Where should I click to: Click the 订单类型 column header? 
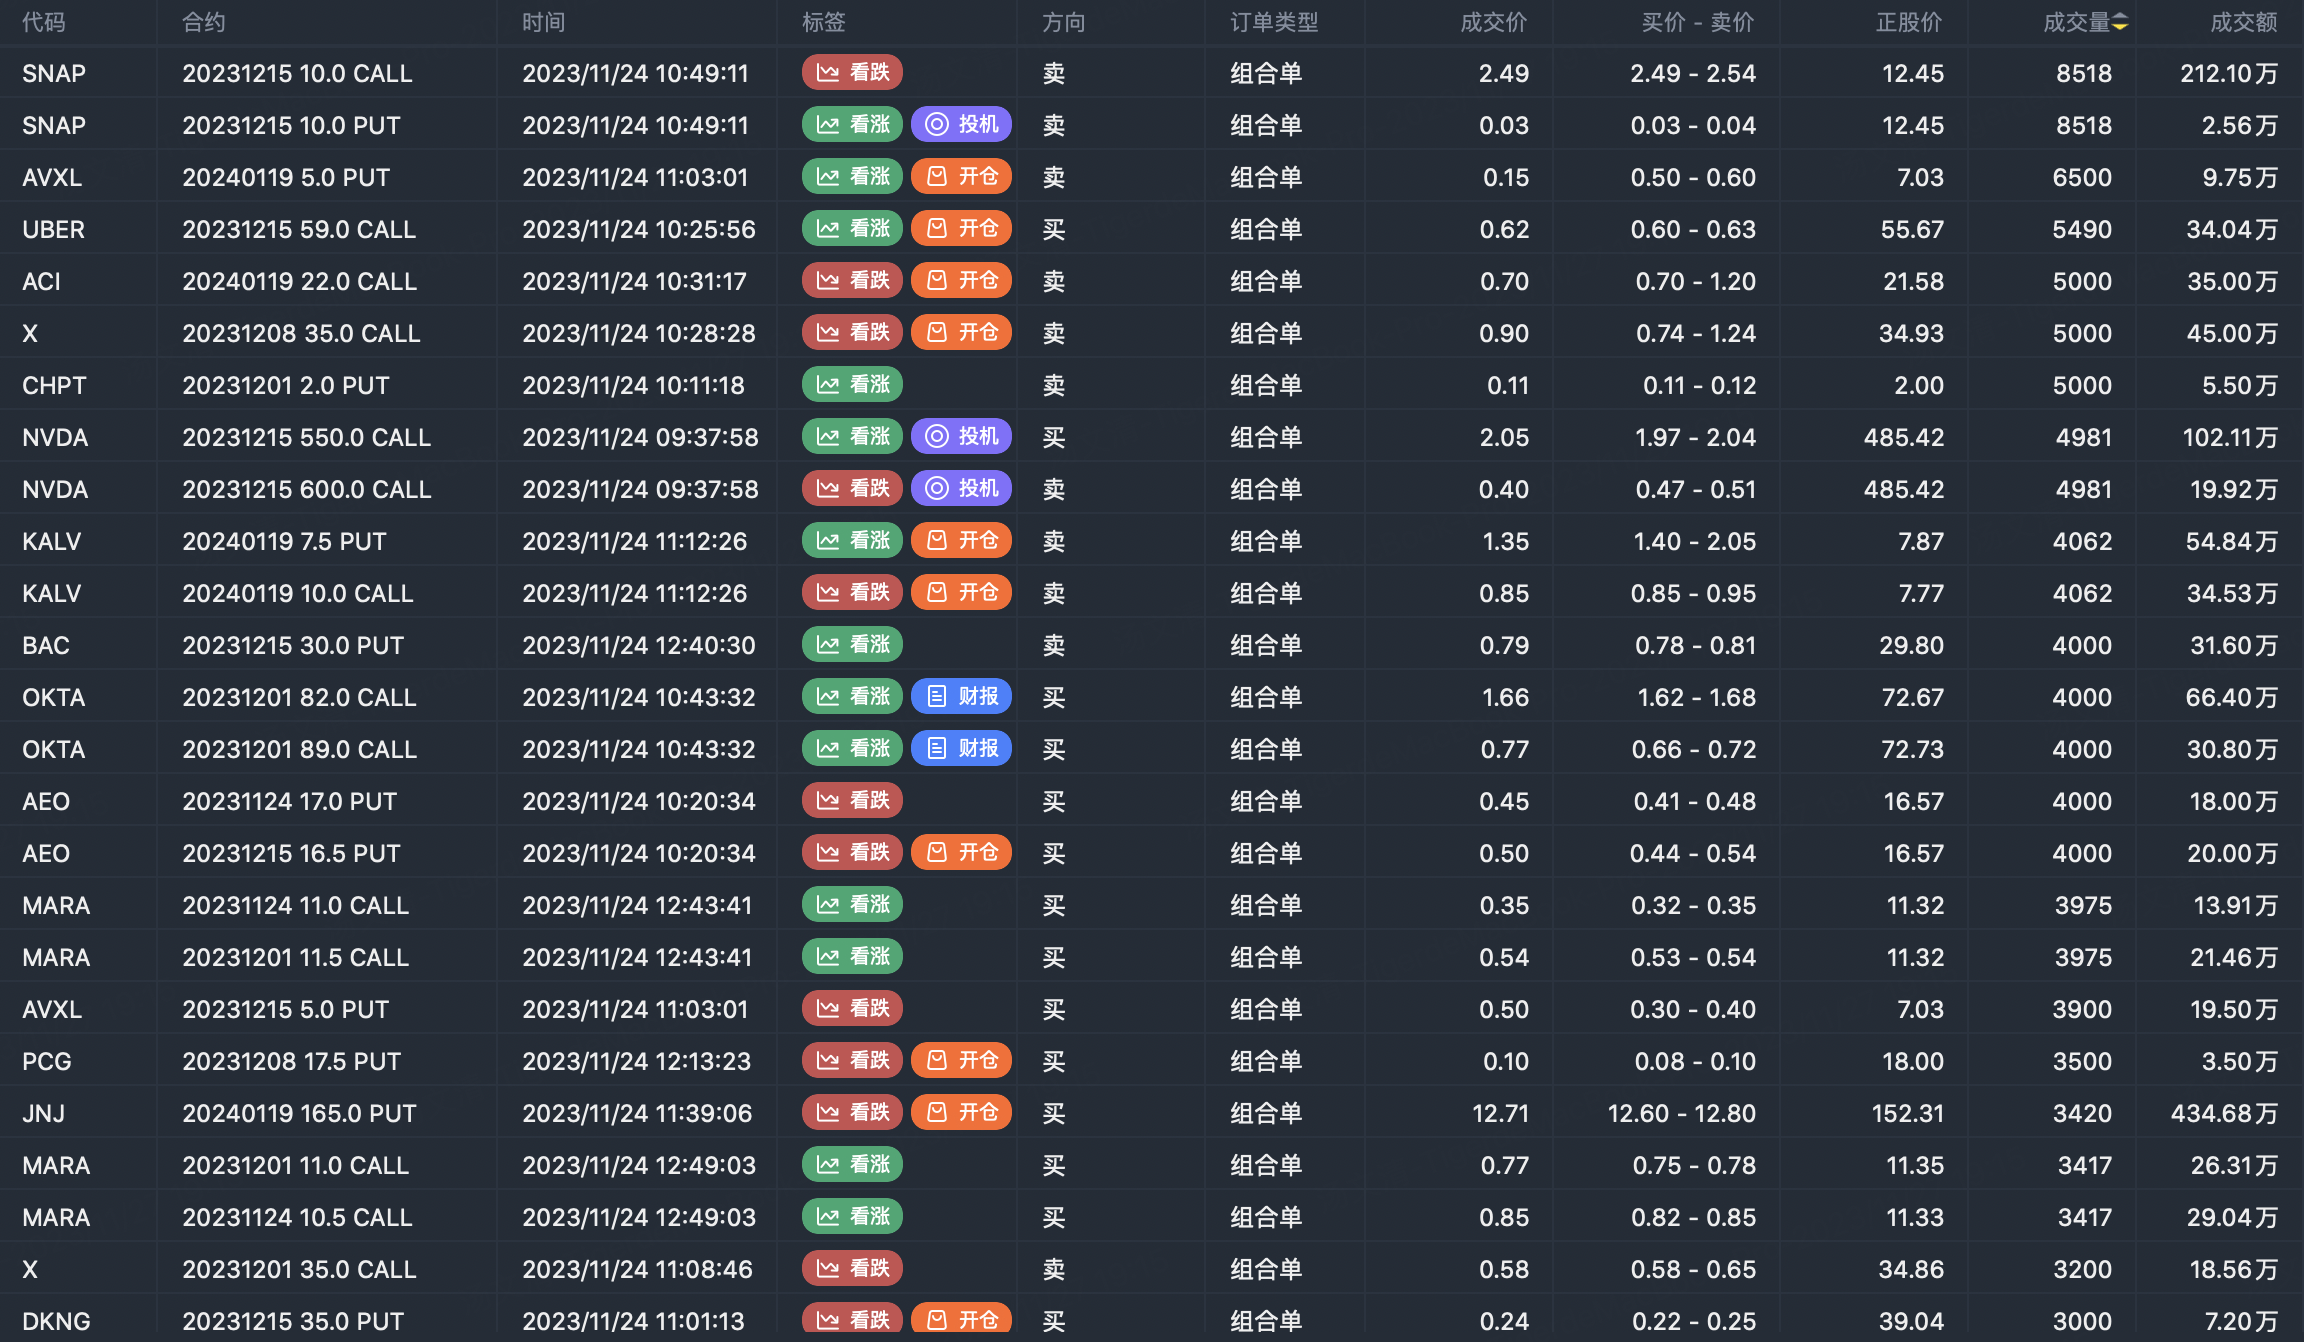tap(1274, 23)
